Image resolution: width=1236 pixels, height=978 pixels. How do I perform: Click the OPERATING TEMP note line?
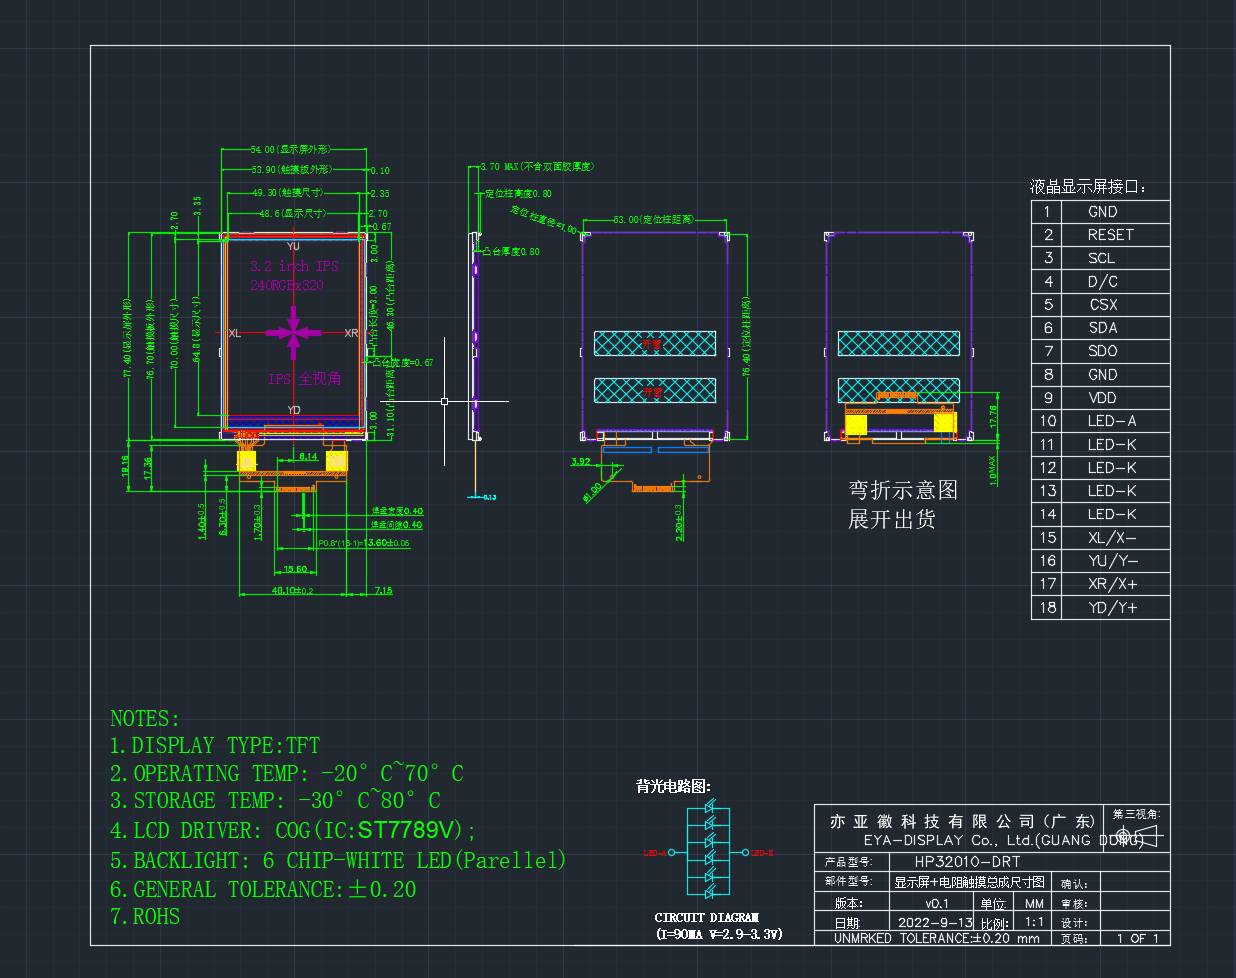pos(287,773)
